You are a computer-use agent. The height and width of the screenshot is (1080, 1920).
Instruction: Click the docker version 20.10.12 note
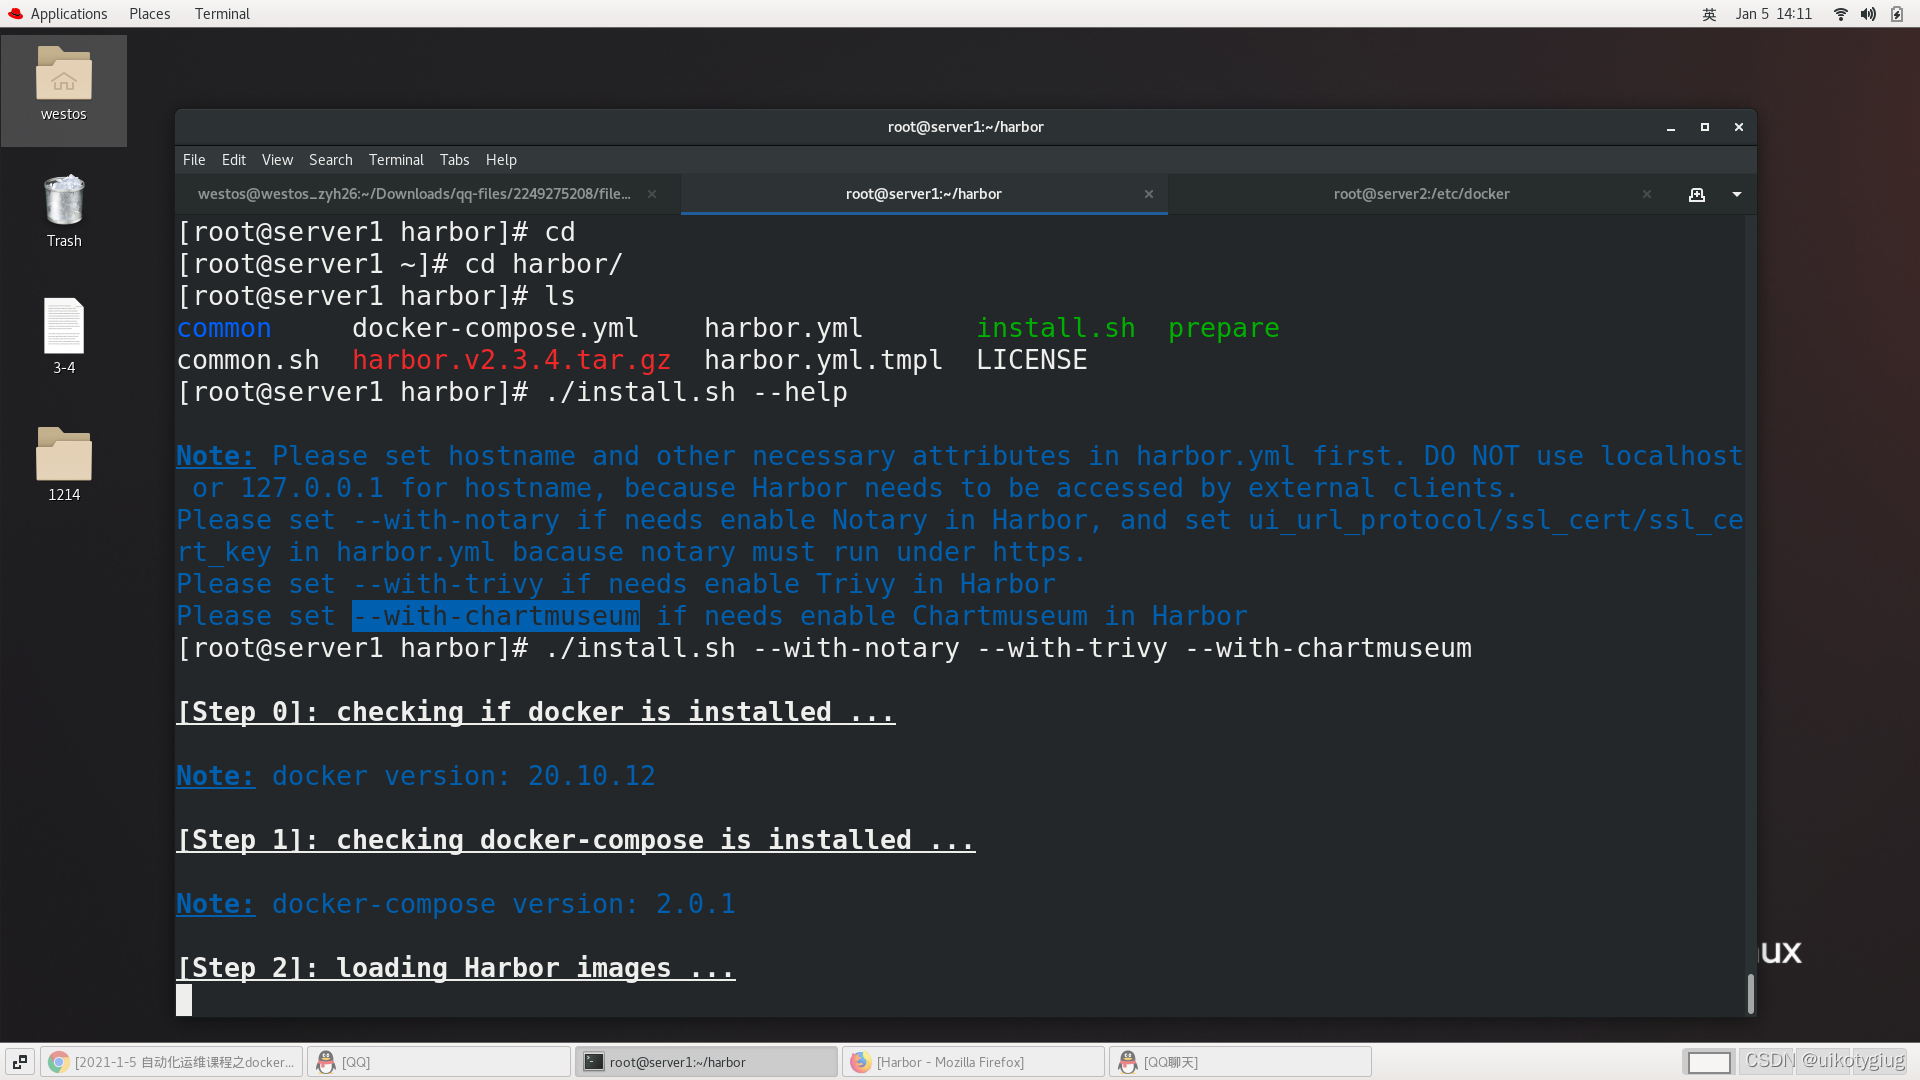tap(416, 776)
